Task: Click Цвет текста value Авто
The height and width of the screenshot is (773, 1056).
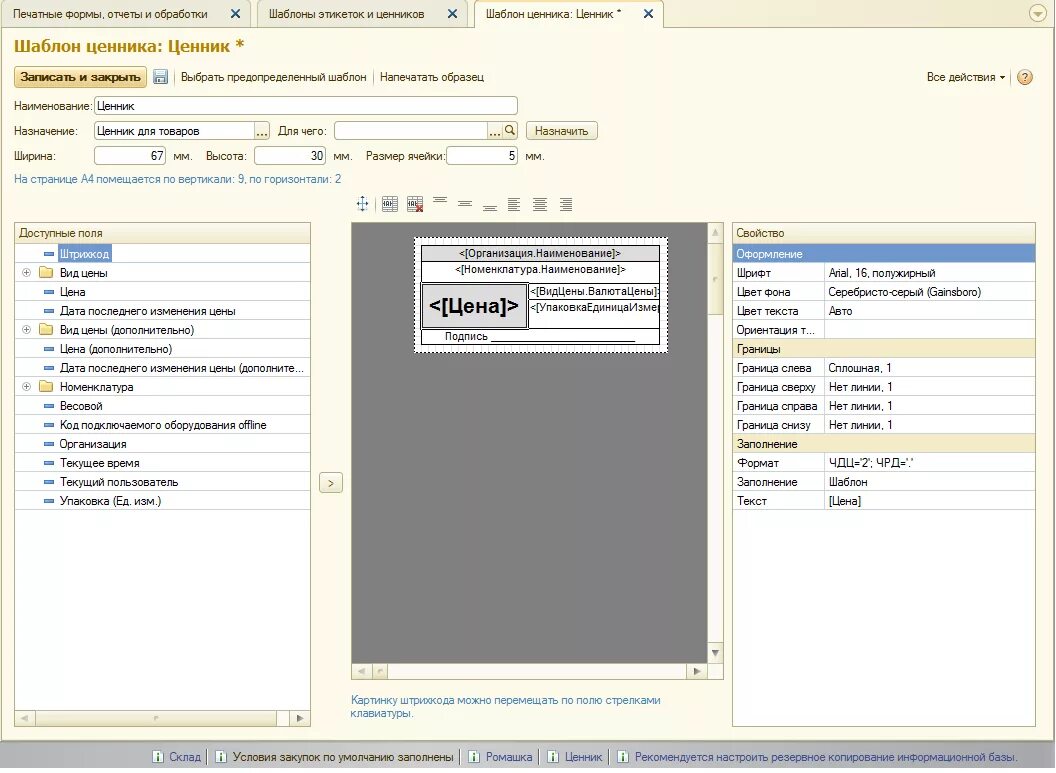Action: coord(930,311)
